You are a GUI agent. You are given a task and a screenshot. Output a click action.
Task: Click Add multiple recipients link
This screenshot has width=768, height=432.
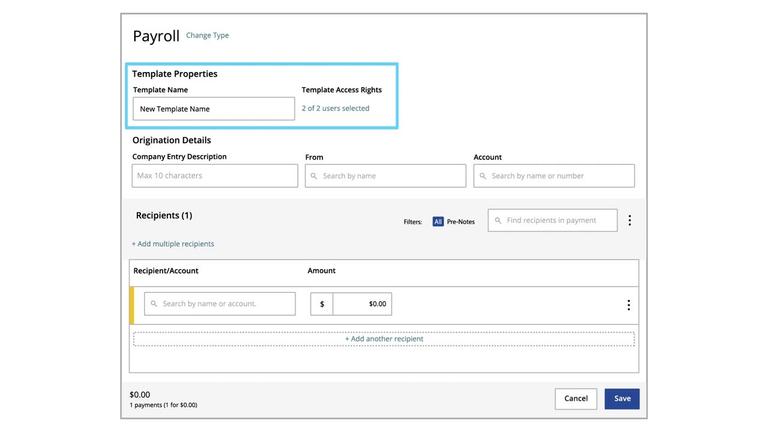pyautogui.click(x=173, y=243)
